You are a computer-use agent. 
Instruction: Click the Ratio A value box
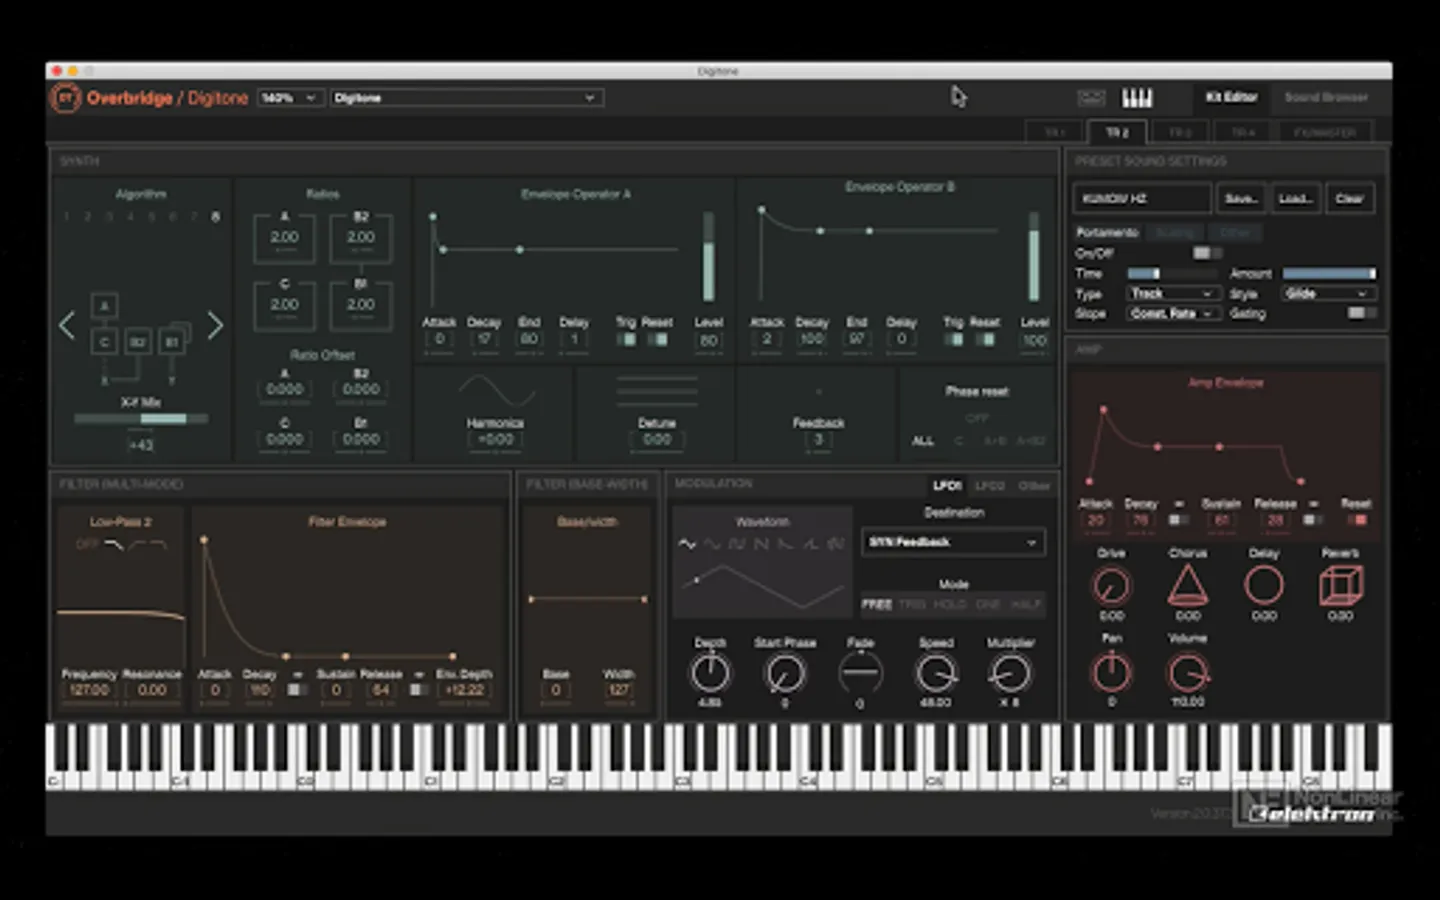pos(284,238)
